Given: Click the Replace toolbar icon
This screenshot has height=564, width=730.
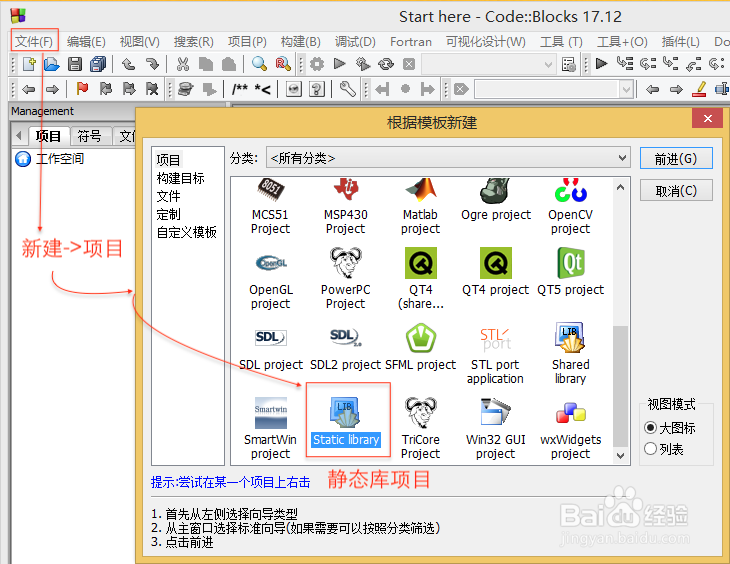Looking at the screenshot, I should 283,64.
